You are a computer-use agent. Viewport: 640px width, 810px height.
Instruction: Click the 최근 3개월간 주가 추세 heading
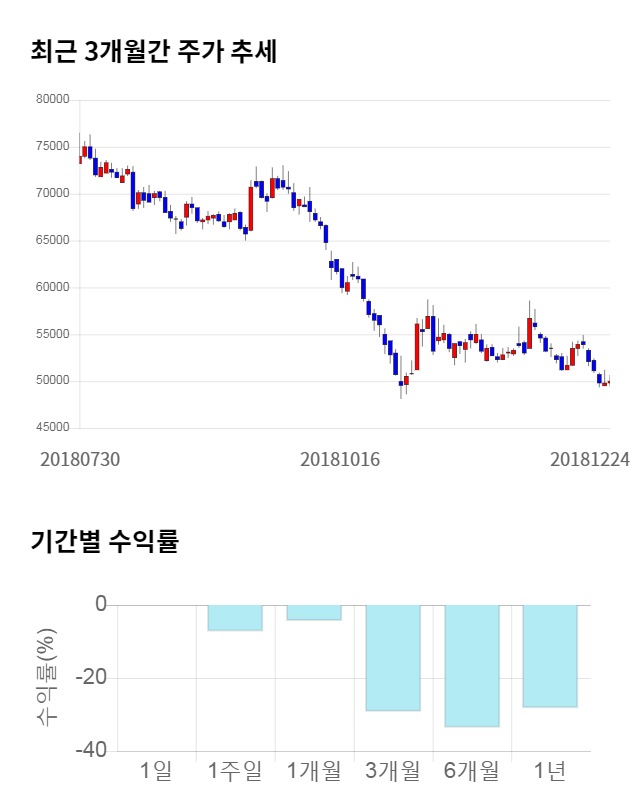[153, 52]
